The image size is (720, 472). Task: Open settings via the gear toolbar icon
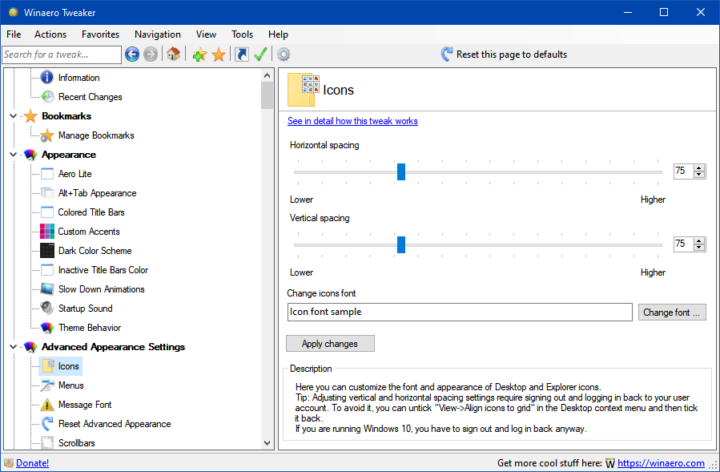click(x=284, y=54)
